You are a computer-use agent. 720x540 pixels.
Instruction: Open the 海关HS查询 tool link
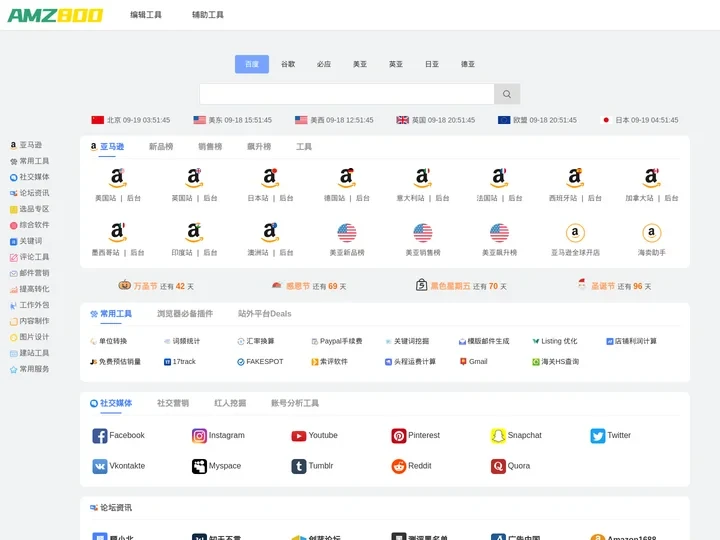point(555,362)
